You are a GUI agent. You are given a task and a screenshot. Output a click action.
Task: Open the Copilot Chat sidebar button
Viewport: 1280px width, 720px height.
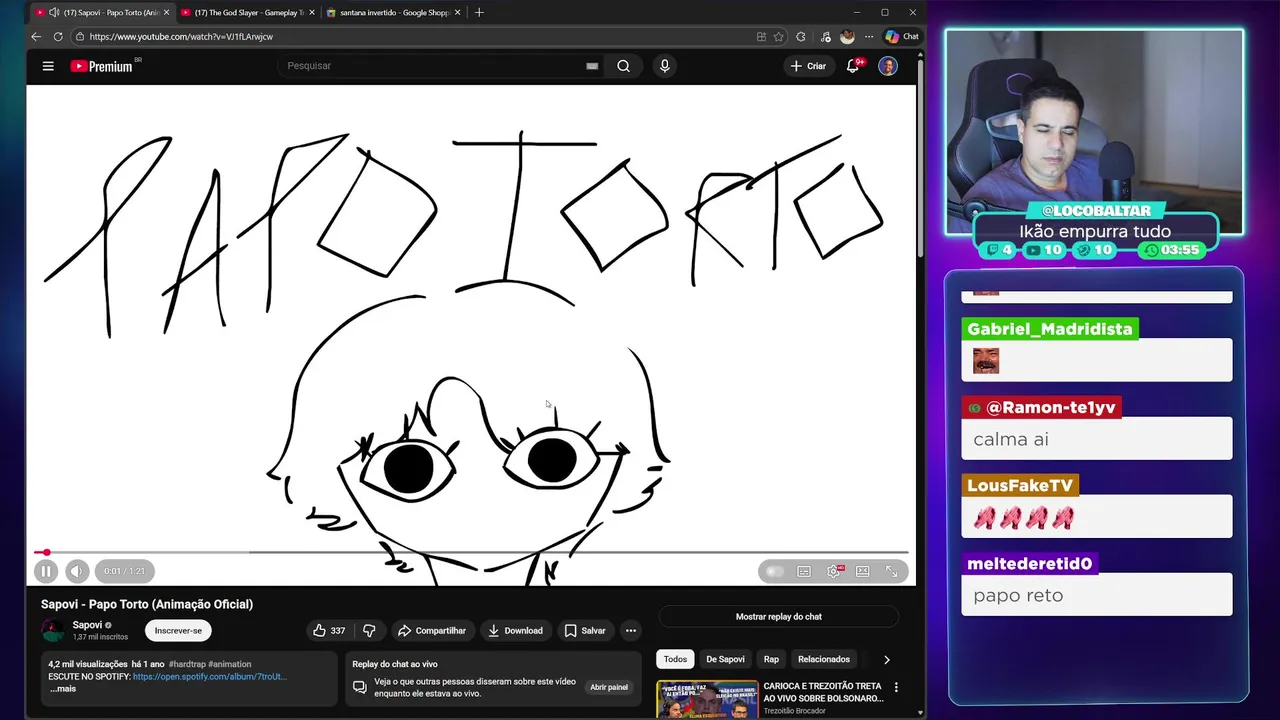coord(902,37)
